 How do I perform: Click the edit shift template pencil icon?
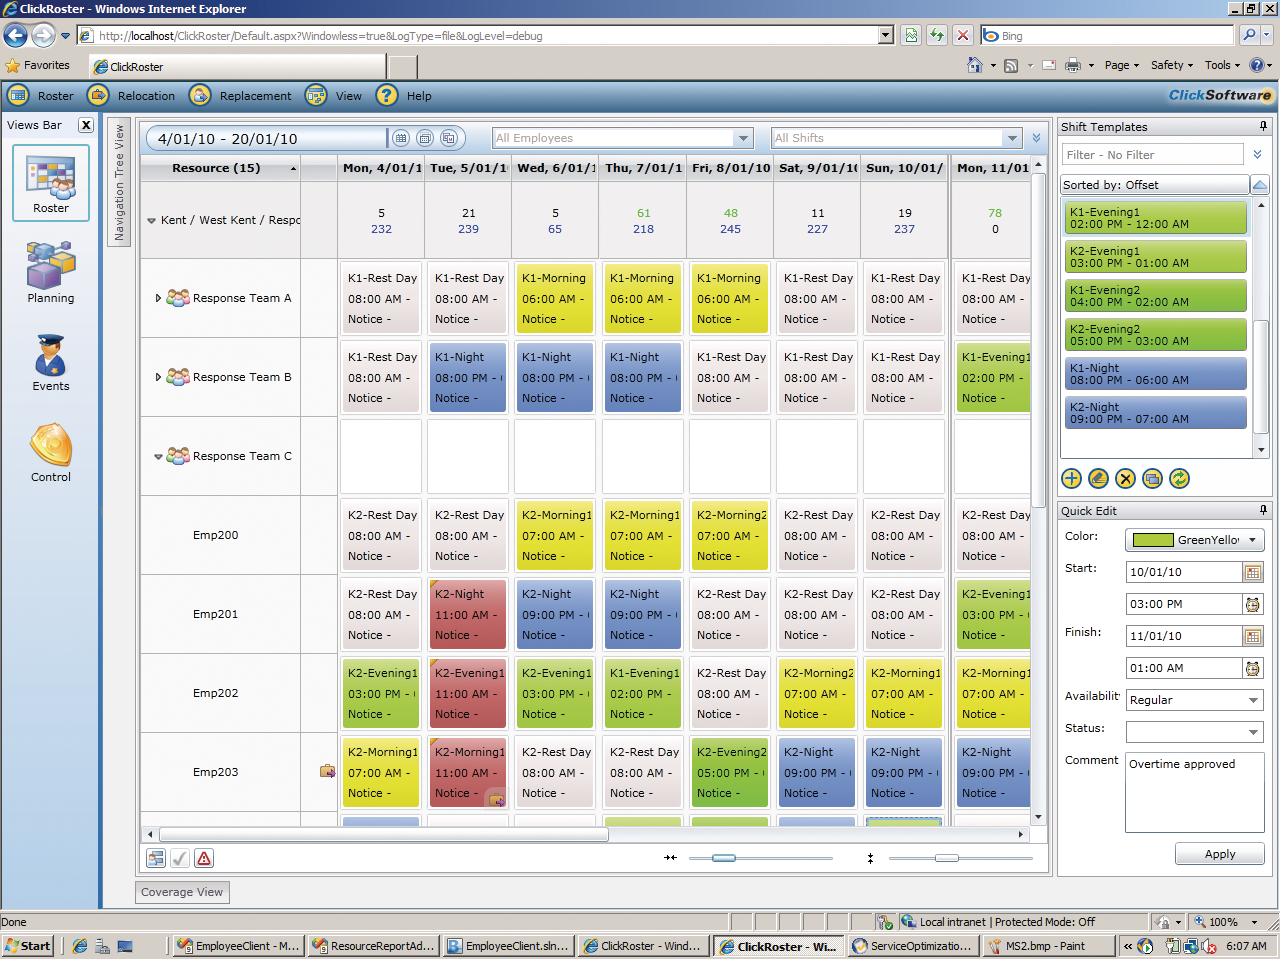click(1098, 479)
